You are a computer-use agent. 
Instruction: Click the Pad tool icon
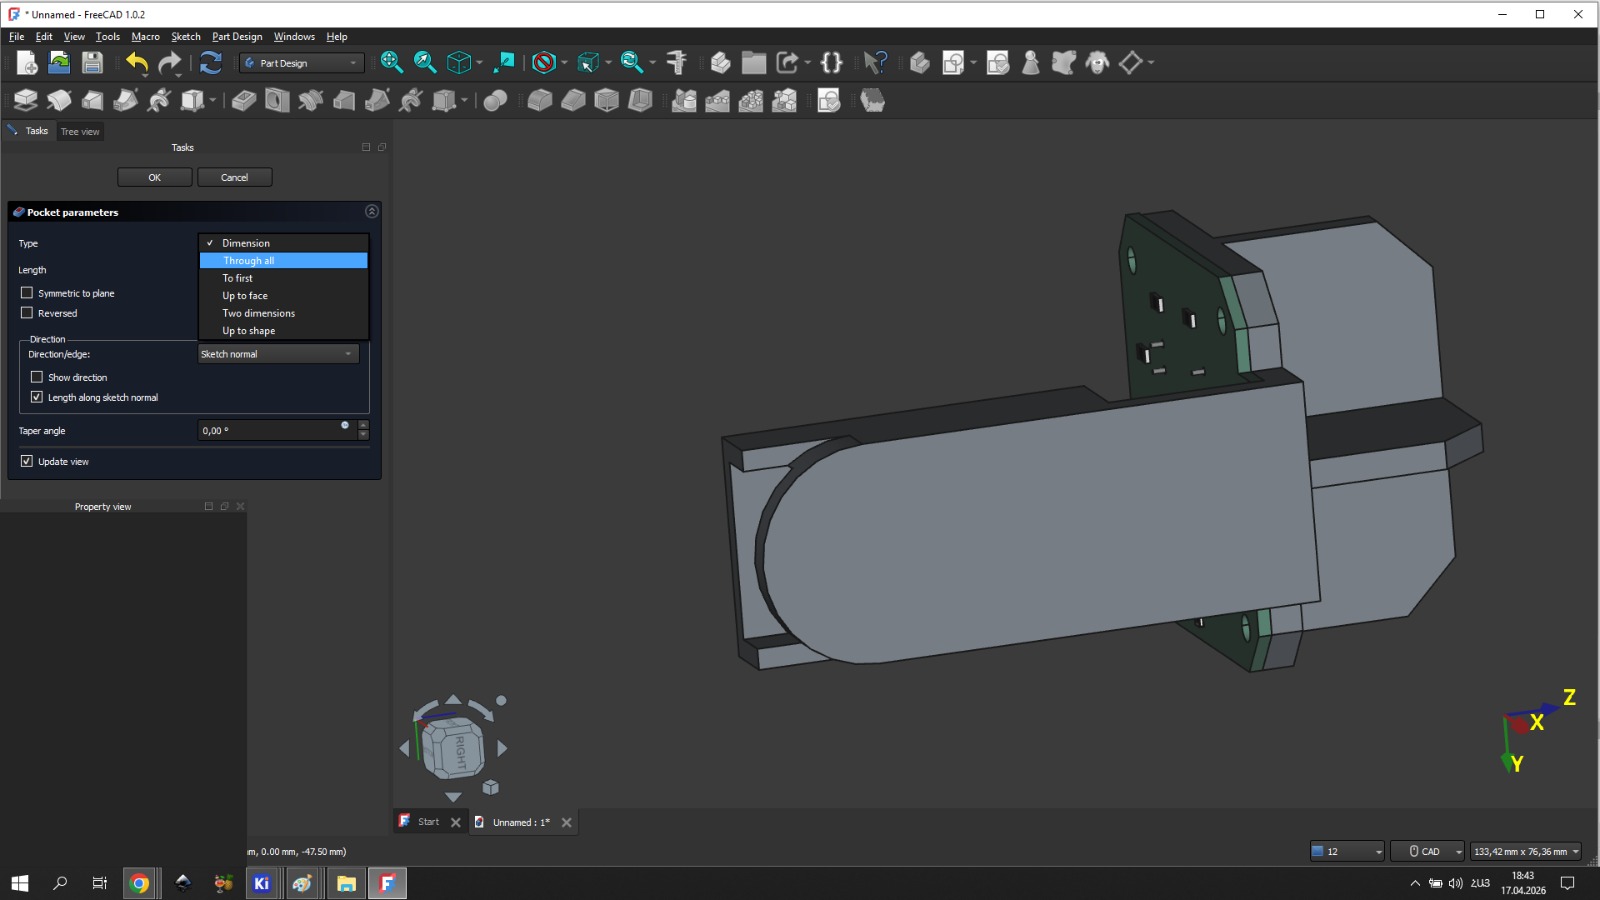pyautogui.click(x=25, y=100)
